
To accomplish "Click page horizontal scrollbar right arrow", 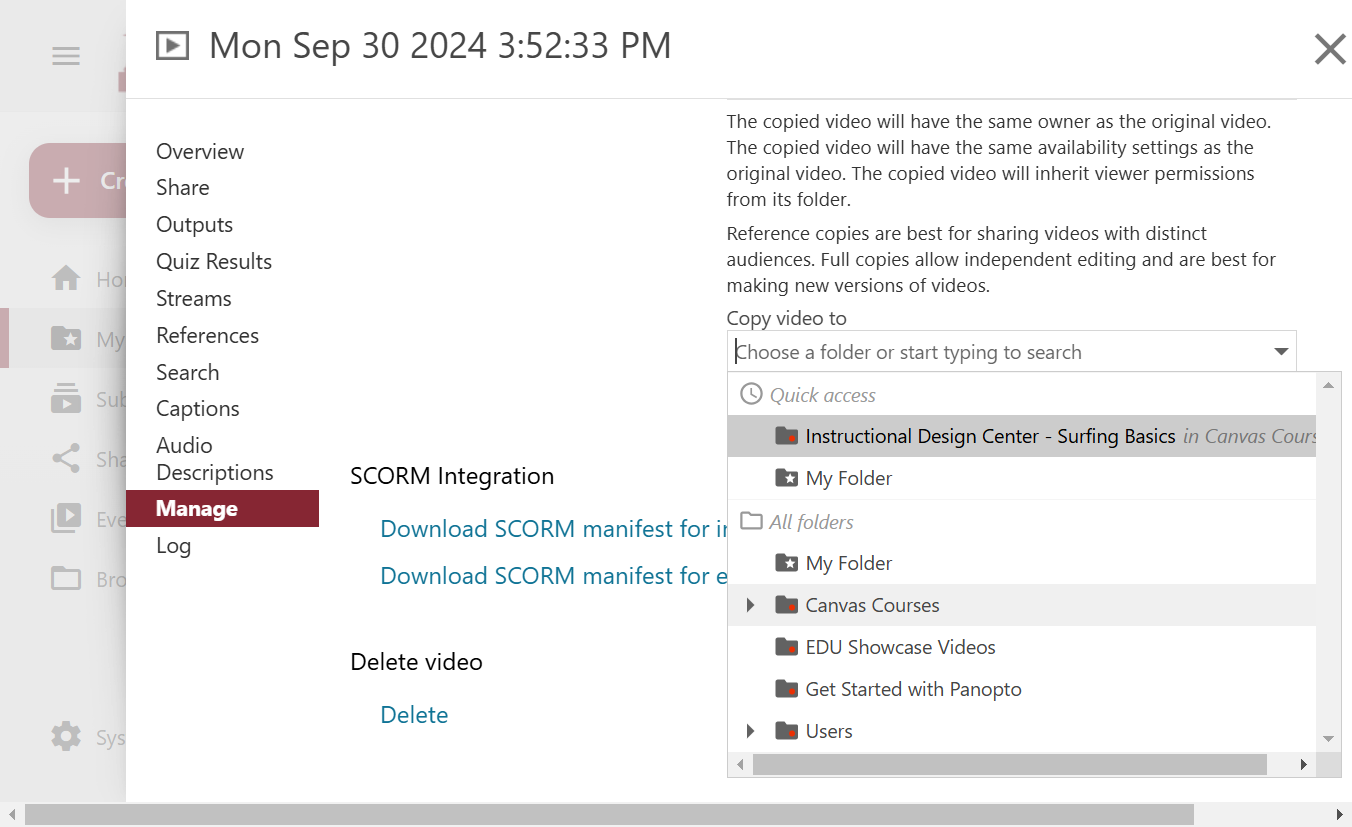I will point(1340,815).
